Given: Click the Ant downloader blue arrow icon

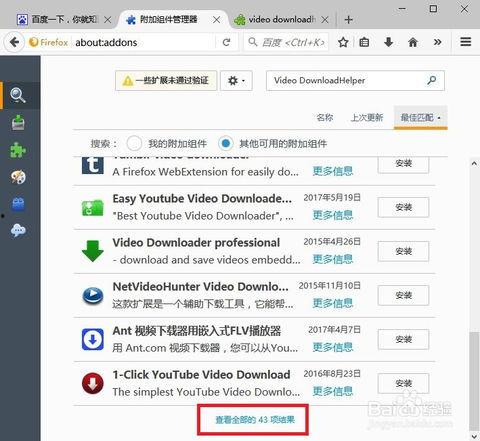Looking at the screenshot, I should [93, 339].
